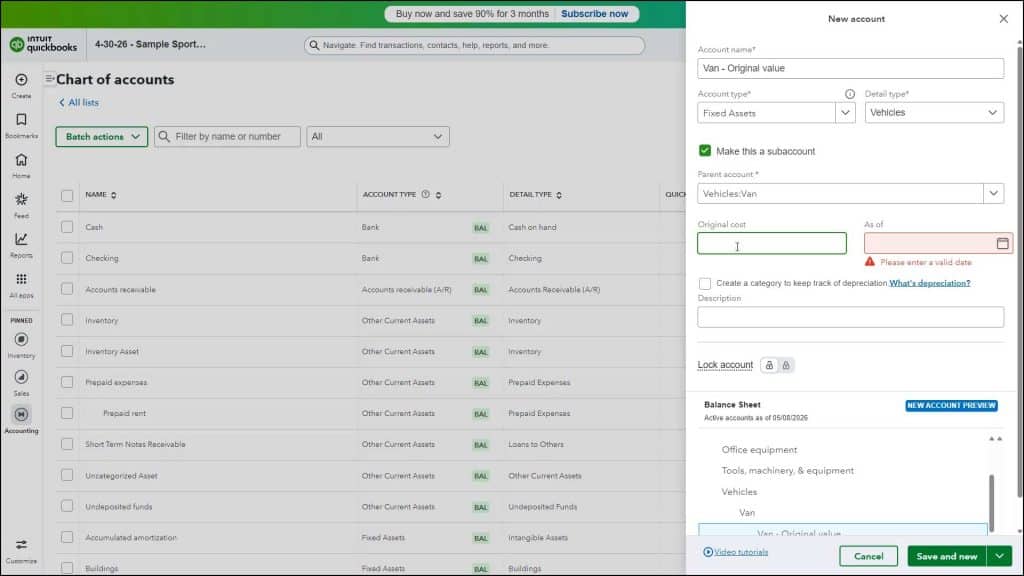Collapse the navigation menu icon beside title
The width and height of the screenshot is (1024, 576).
click(x=50, y=79)
